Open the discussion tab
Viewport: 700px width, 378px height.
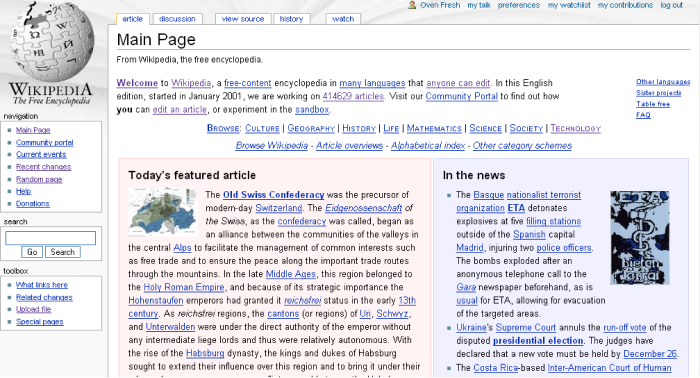(x=177, y=19)
